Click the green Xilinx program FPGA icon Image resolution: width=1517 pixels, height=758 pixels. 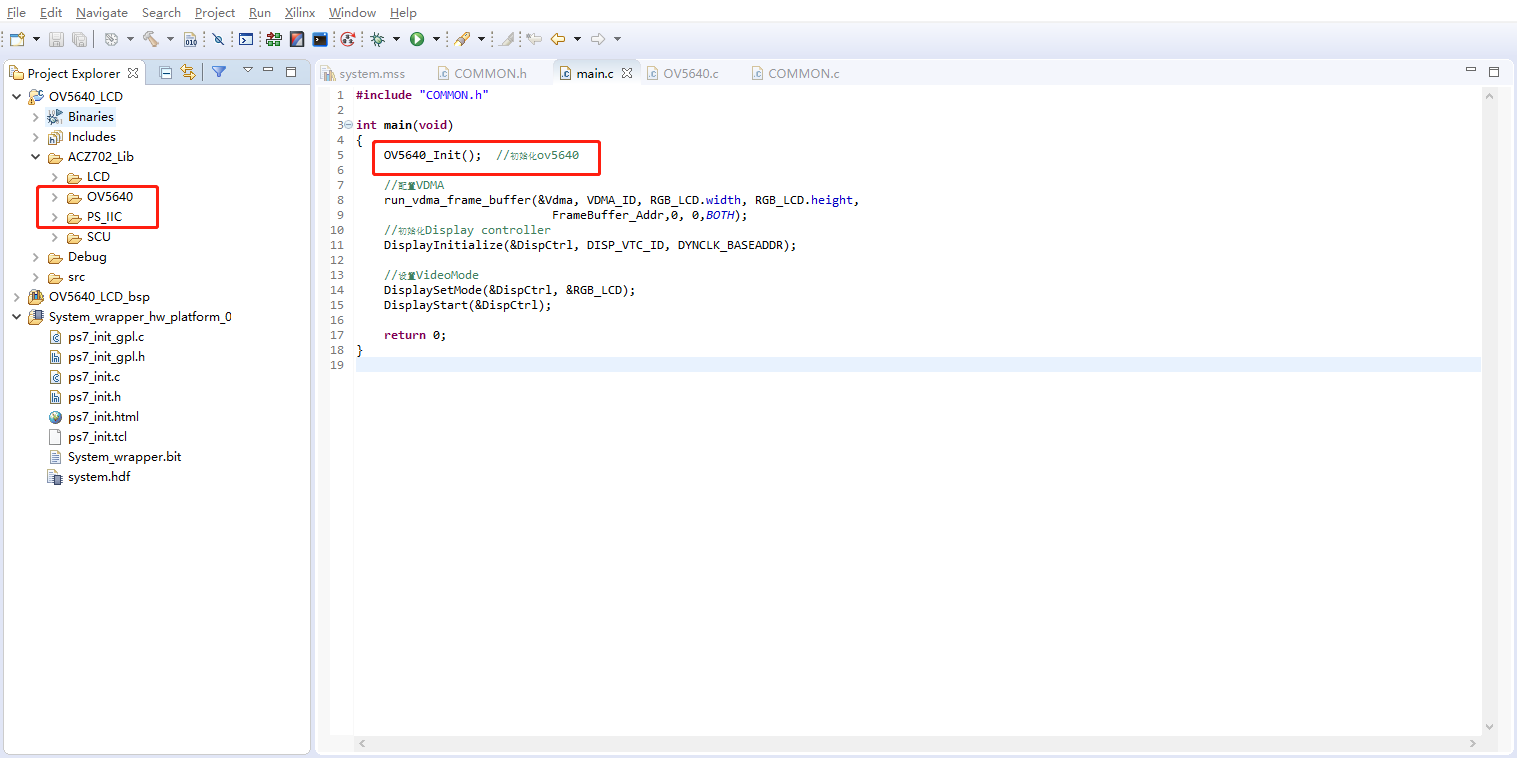point(273,39)
